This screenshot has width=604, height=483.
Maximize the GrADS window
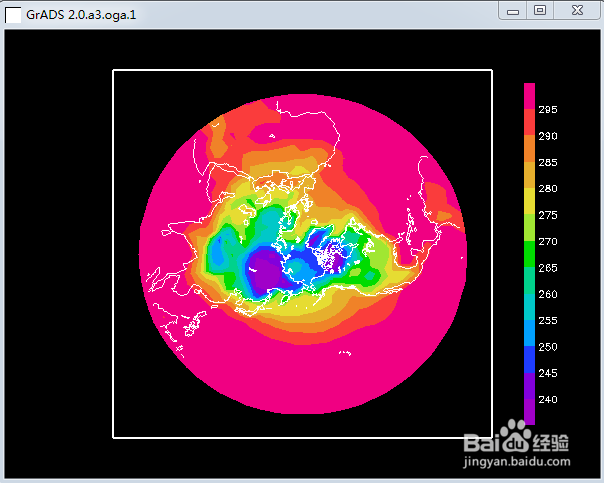click(540, 10)
